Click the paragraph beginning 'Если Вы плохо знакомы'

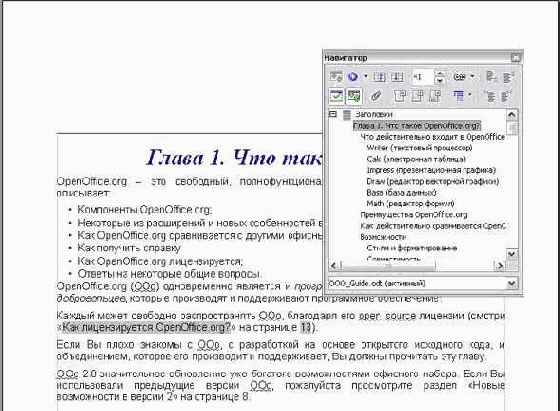280,350
